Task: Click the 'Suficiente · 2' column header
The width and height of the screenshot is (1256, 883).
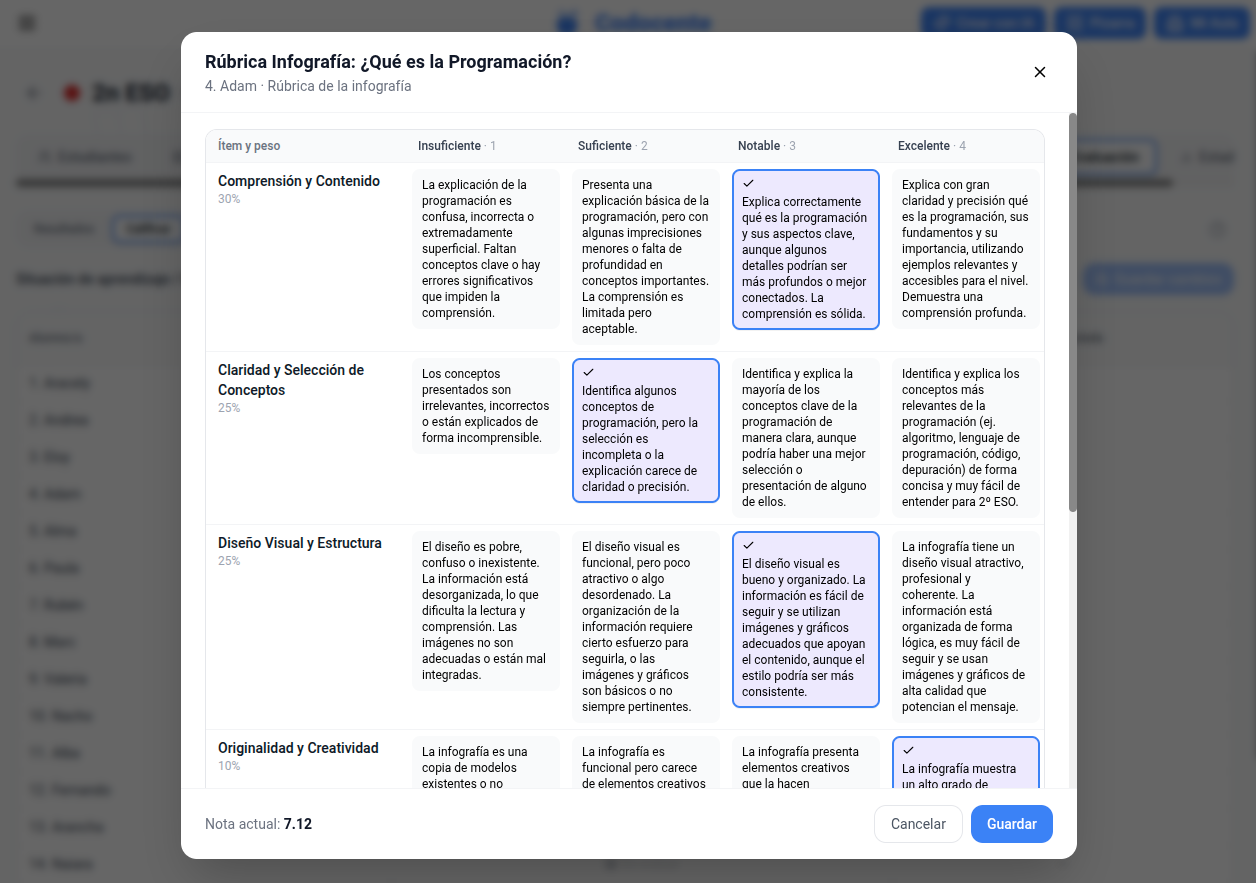Action: tap(613, 146)
